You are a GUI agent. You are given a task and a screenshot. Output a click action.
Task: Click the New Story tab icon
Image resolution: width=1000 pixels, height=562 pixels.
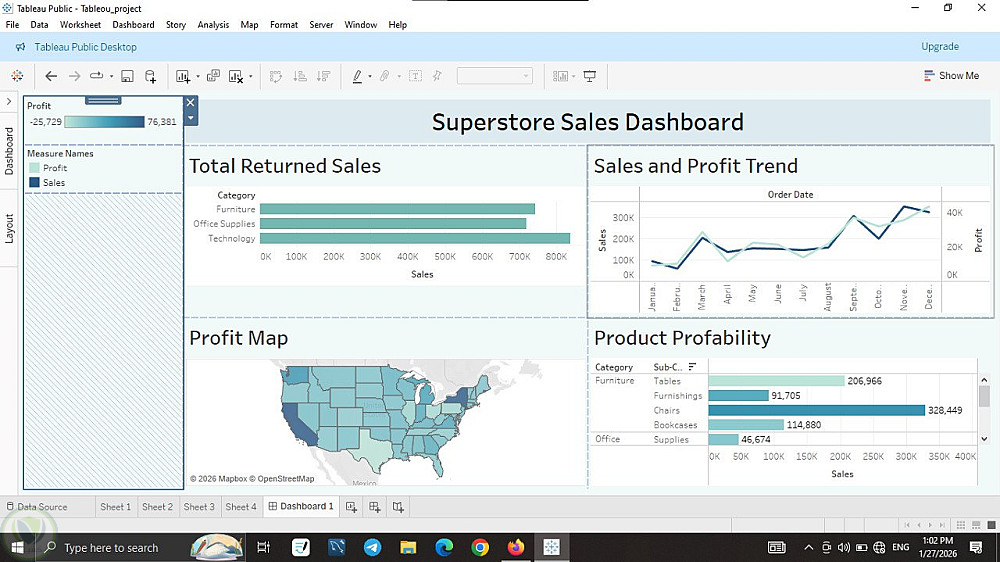398,507
